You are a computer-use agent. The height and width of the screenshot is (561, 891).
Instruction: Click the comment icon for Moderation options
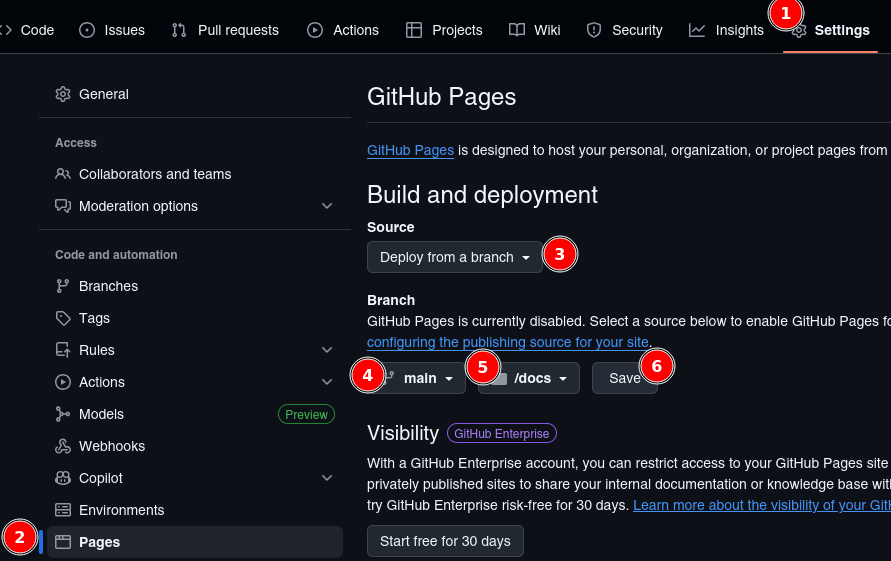(63, 206)
